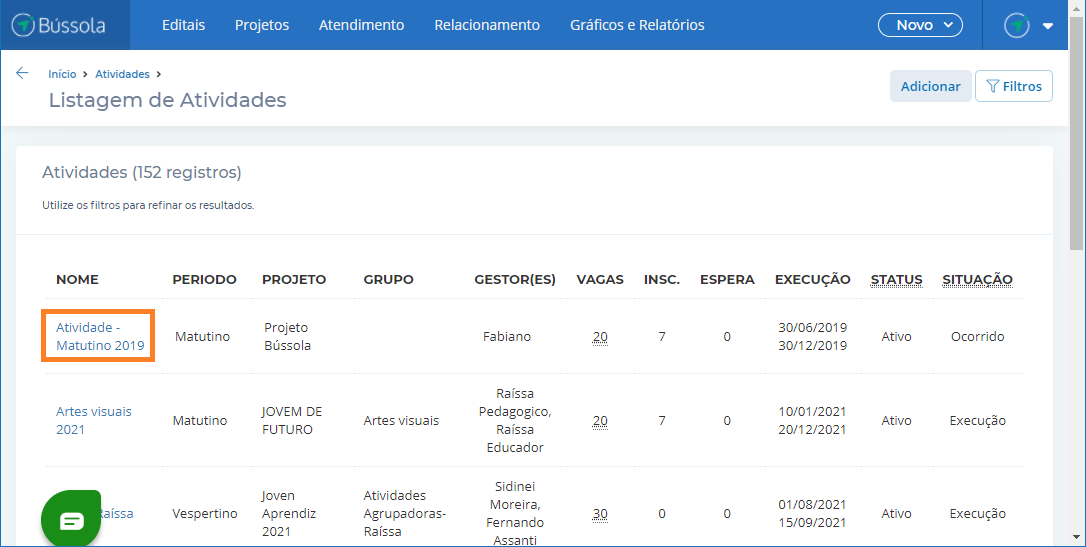The width and height of the screenshot is (1086, 547).
Task: Click Vespertino period cell
Action: click(204, 514)
